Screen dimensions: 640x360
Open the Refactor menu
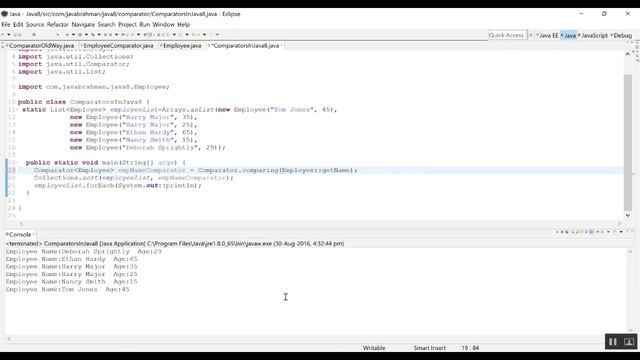(x=58, y=24)
